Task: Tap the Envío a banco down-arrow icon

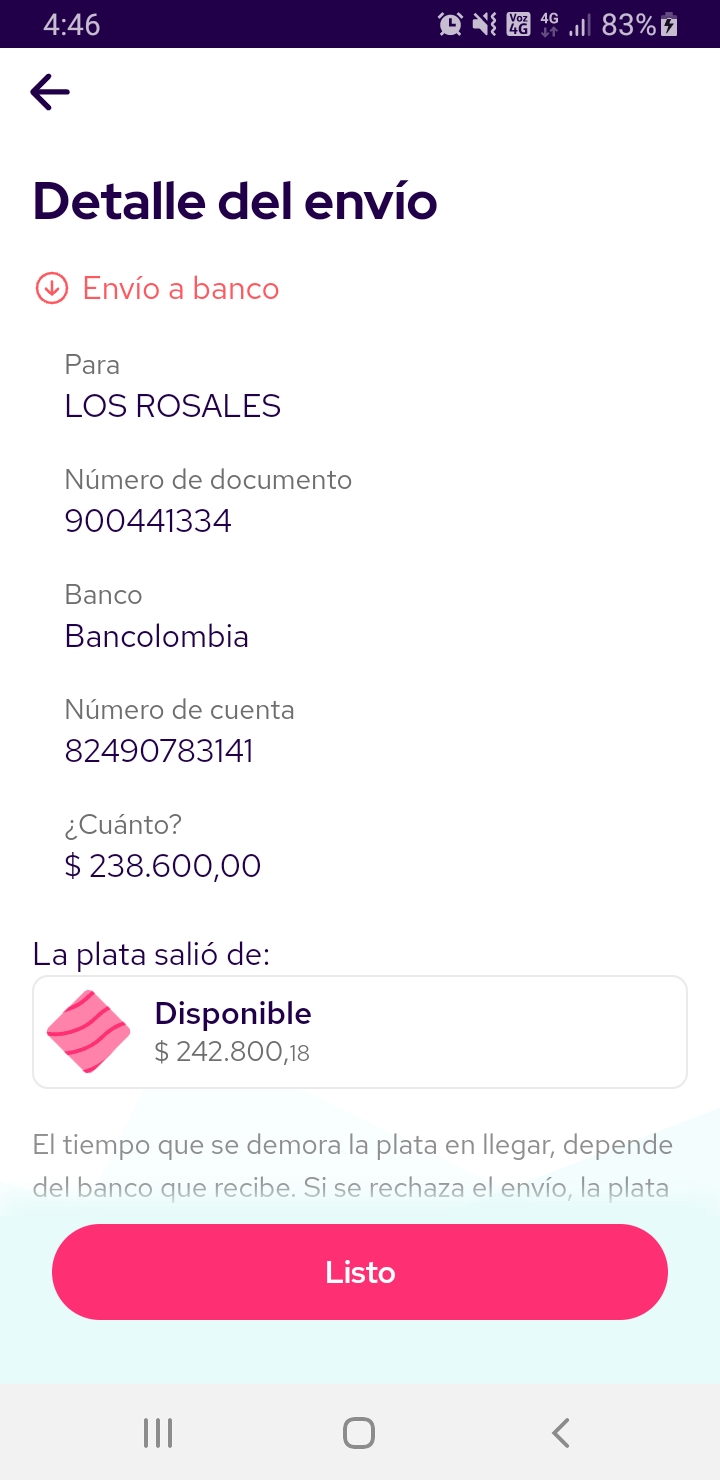Action: [51, 288]
